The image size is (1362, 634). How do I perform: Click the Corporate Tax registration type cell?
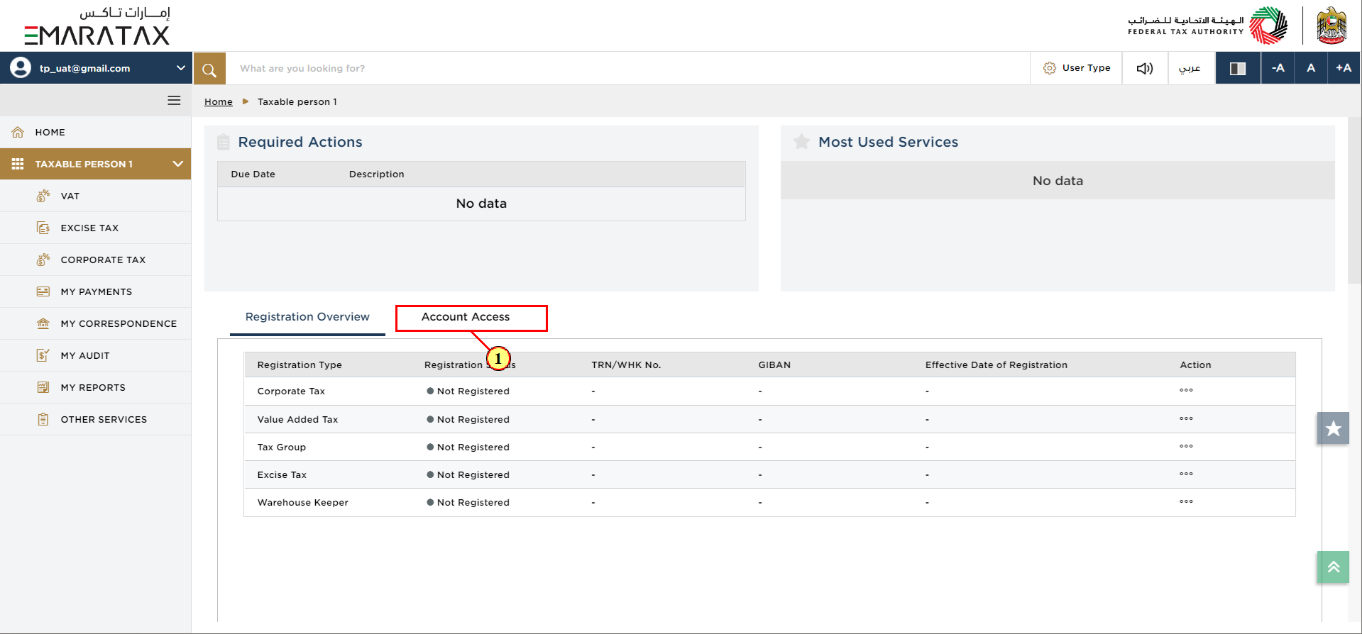tap(291, 391)
